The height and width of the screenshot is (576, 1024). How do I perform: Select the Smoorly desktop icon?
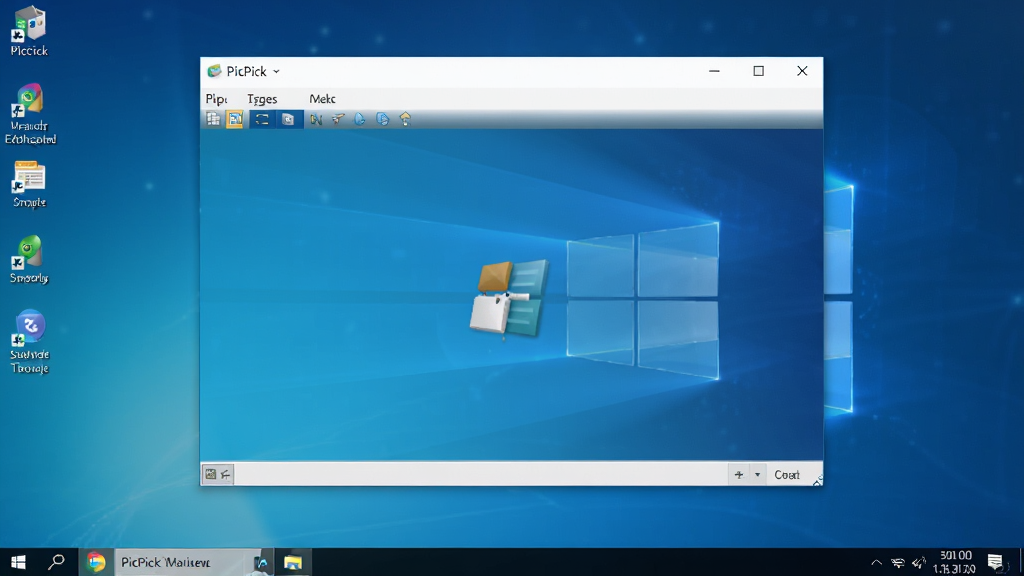point(29,259)
